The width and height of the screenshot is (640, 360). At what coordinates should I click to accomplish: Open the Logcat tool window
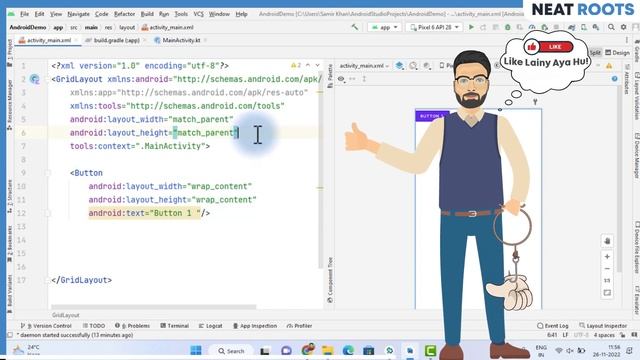211,326
